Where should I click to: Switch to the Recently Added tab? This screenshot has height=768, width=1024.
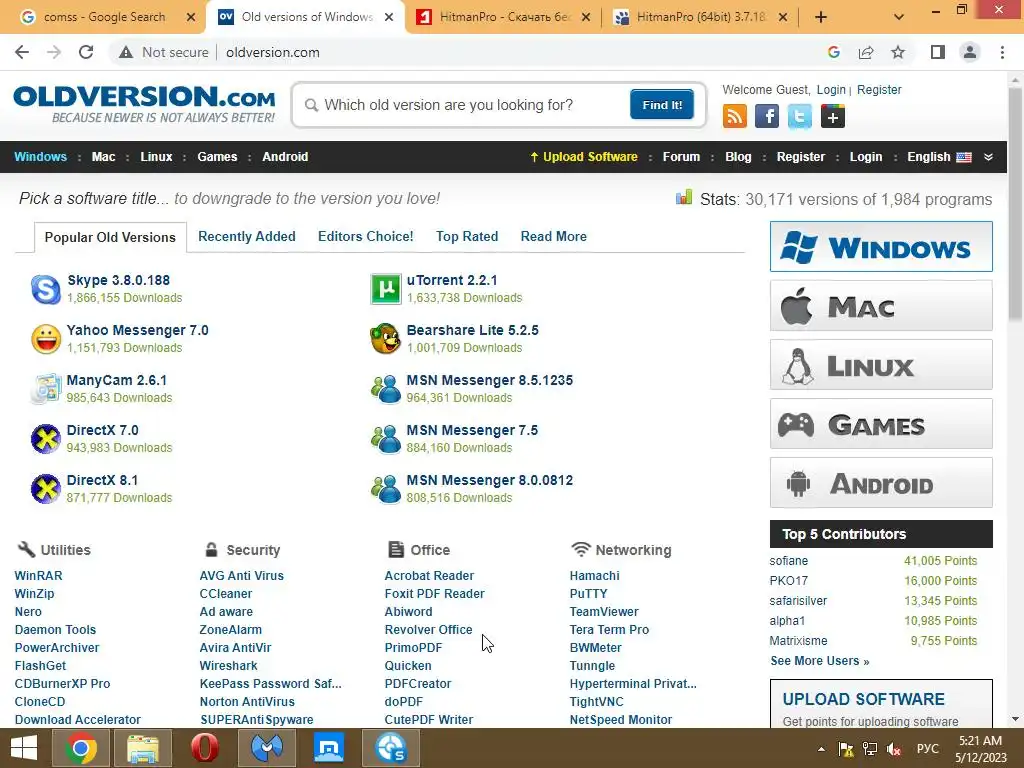[x=247, y=236]
